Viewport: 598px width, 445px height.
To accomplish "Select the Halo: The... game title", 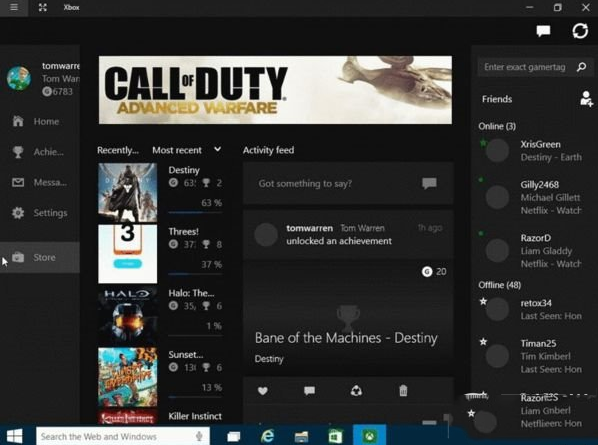I will click(x=191, y=293).
